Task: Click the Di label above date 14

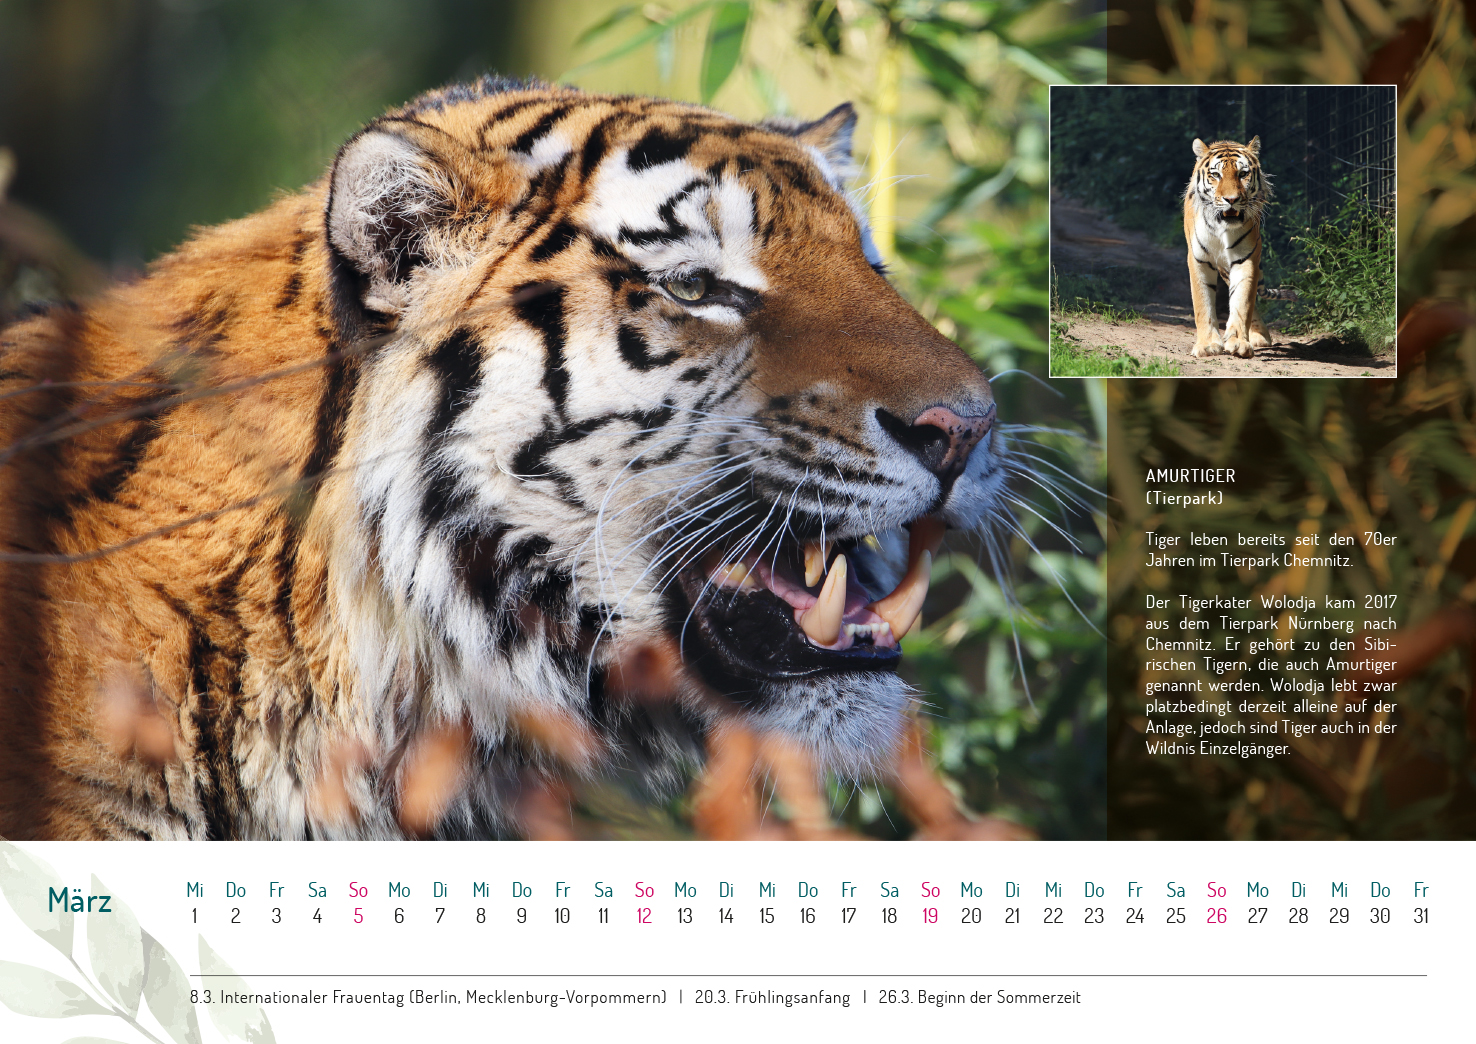Action: [x=726, y=890]
